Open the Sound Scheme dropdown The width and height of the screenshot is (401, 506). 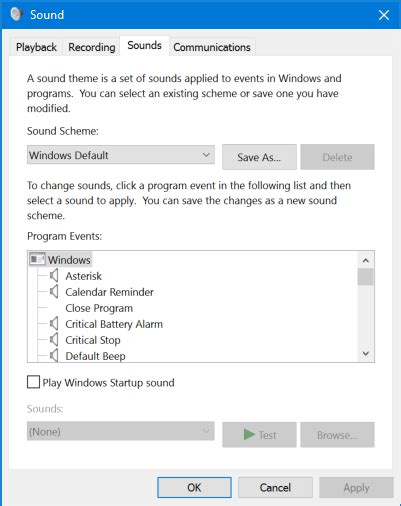coord(121,155)
